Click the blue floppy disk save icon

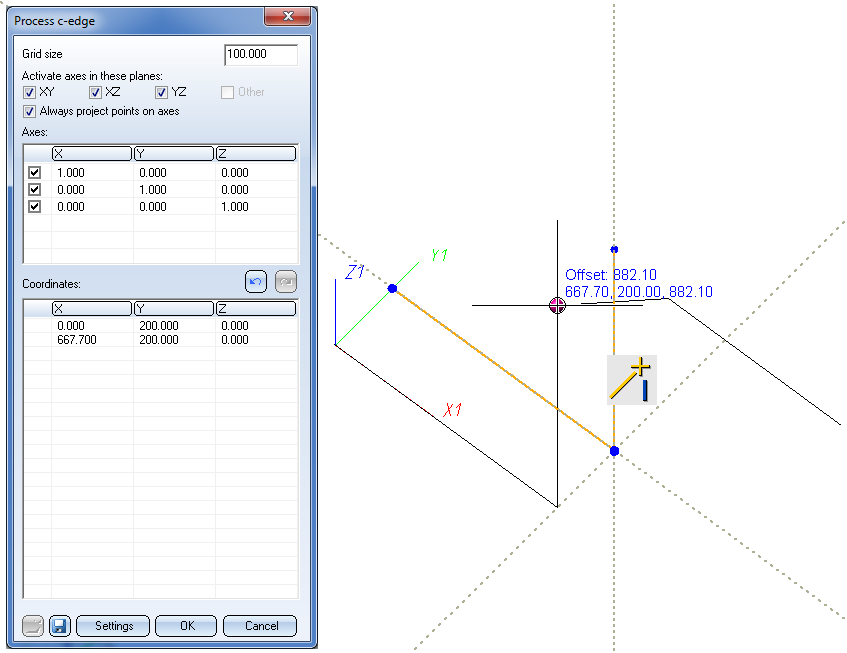coord(59,626)
